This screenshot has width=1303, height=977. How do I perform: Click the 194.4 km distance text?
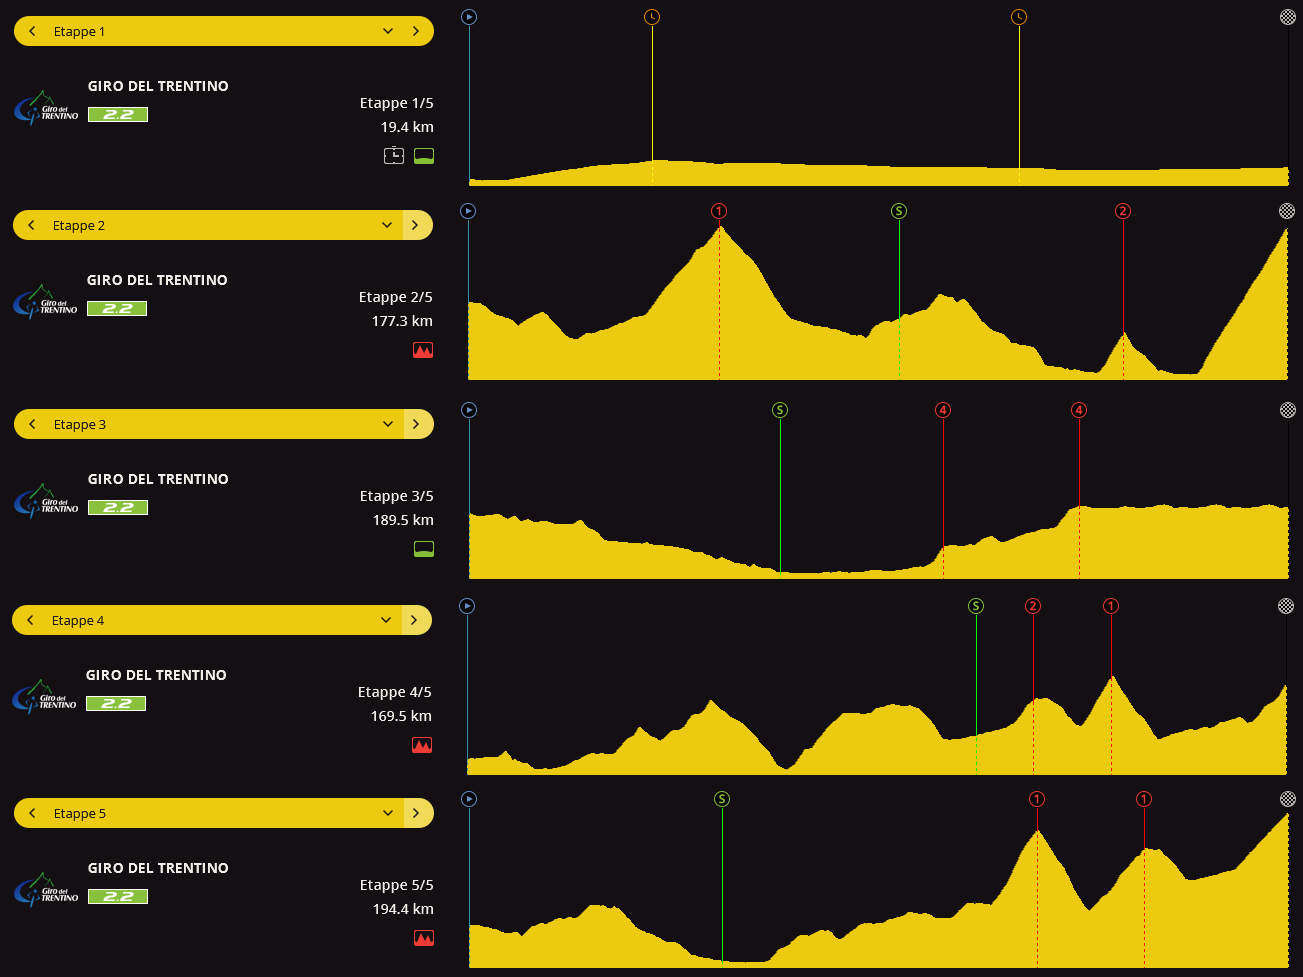pos(403,909)
